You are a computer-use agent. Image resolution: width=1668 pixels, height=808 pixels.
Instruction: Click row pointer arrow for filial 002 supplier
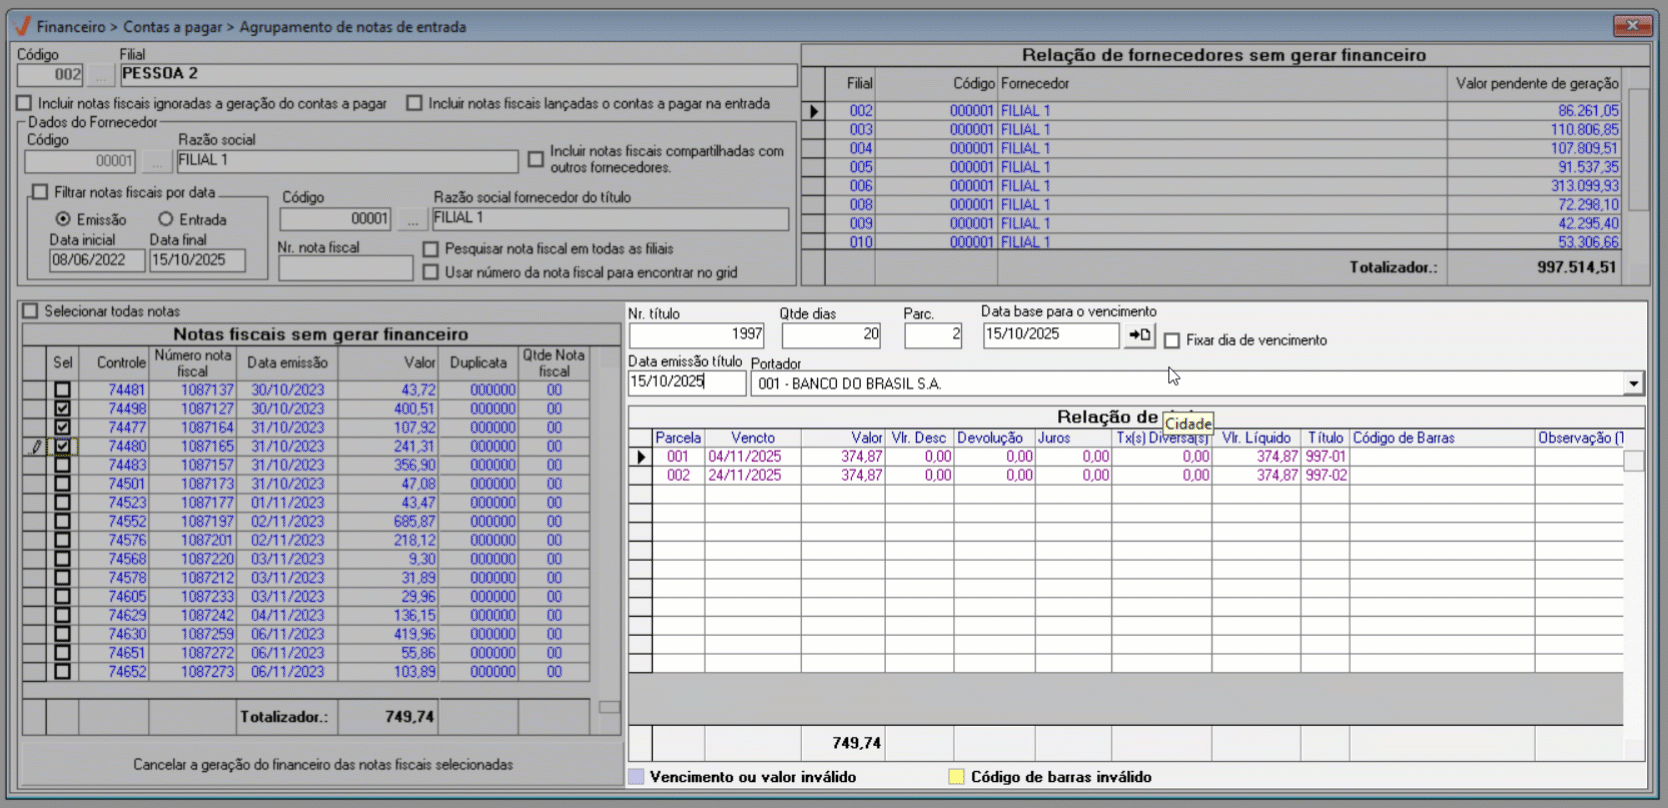(813, 111)
